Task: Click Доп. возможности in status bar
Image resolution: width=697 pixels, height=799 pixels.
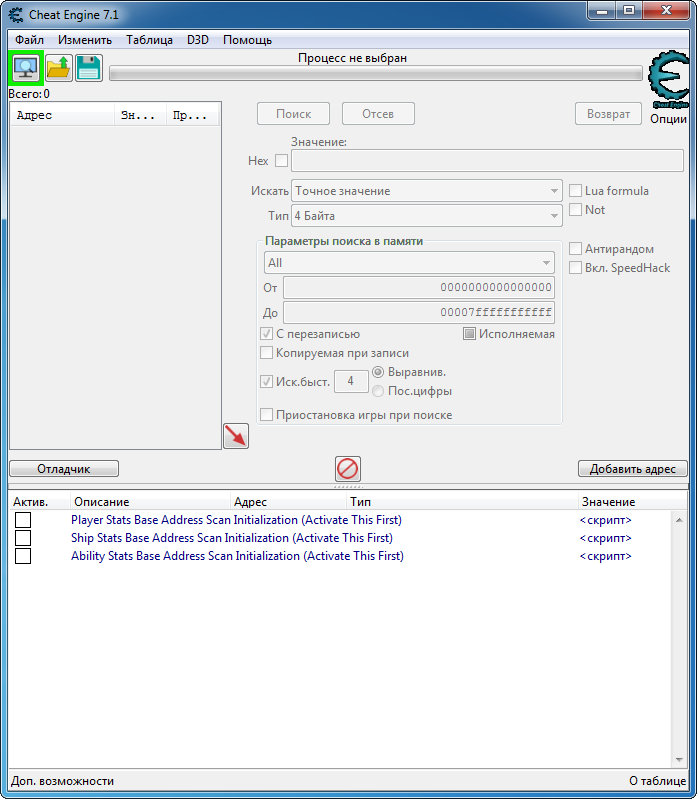Action: pos(62,781)
